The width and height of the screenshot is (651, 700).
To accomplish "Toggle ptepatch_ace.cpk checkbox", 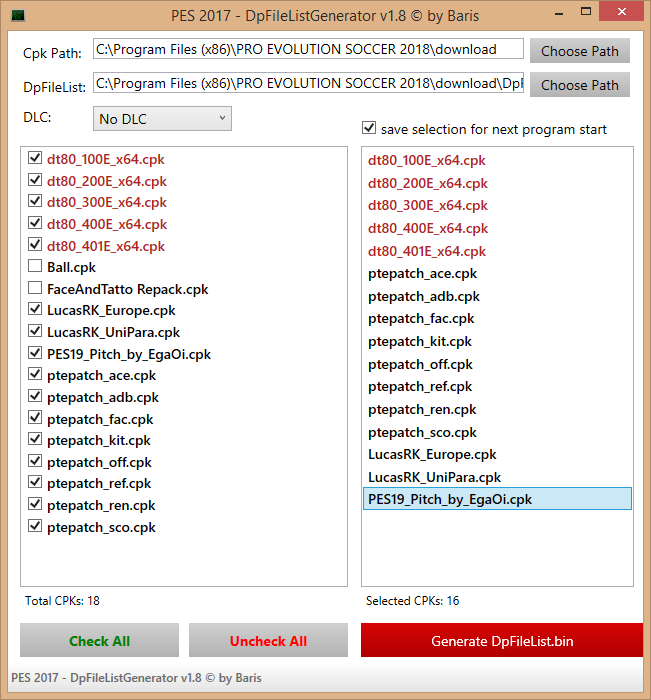I will click(x=35, y=374).
